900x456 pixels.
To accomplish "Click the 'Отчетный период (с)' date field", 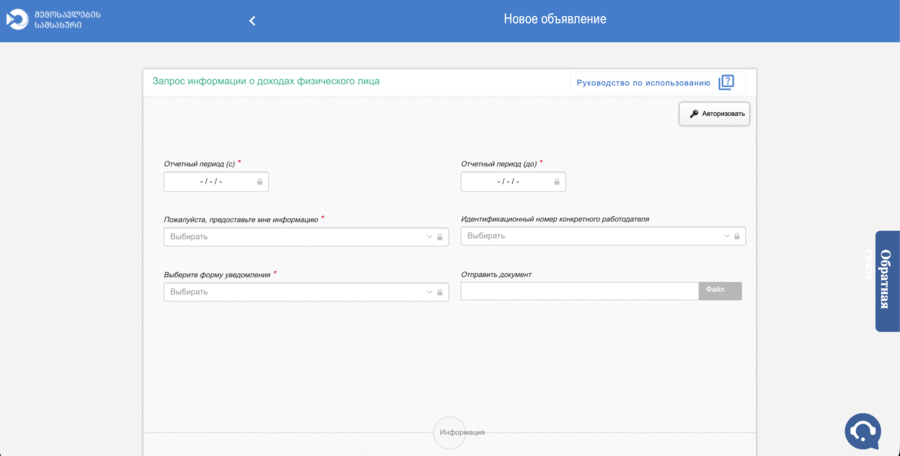I will (210, 182).
